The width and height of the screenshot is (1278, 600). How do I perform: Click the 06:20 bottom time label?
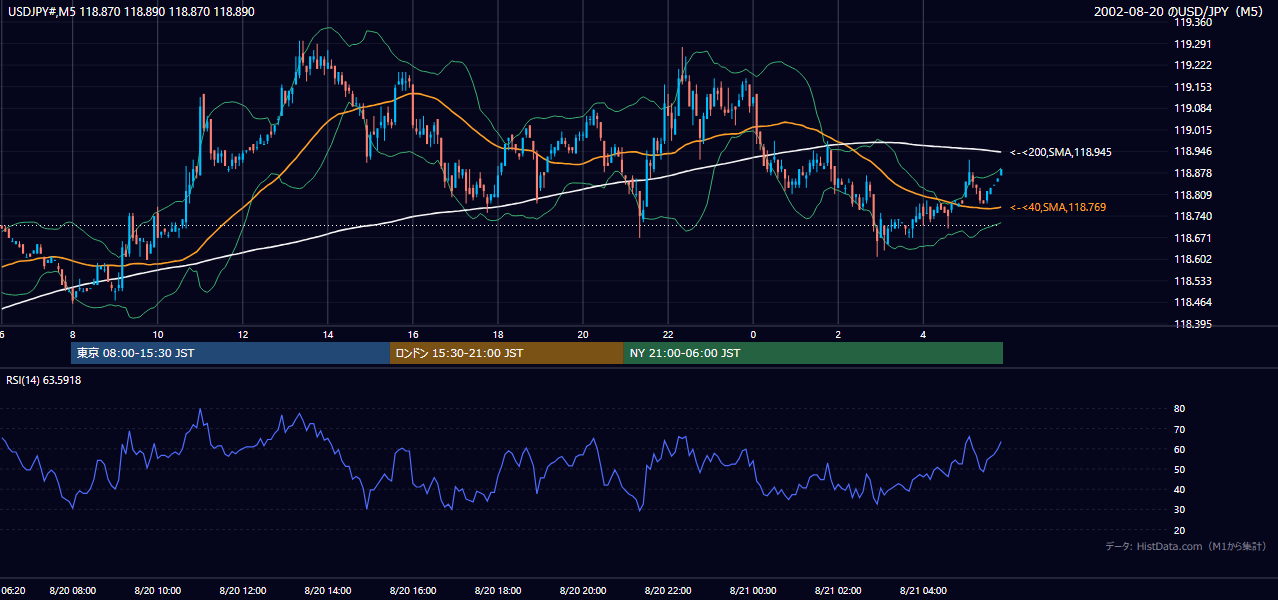[12, 591]
